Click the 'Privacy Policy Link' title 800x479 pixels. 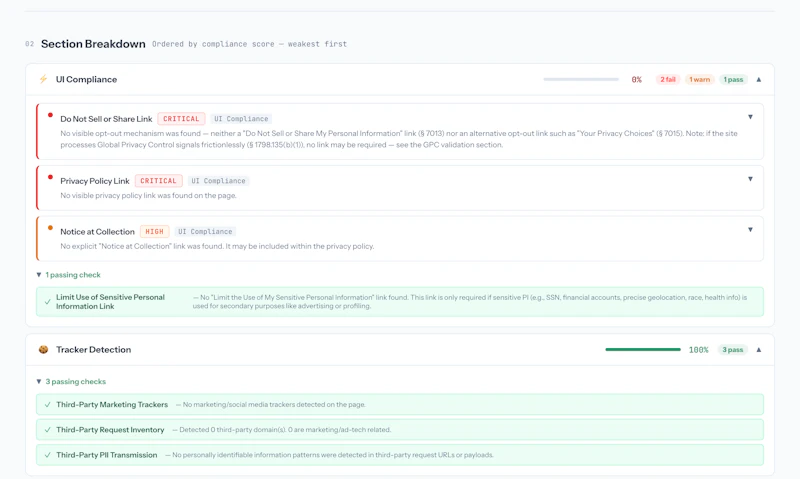95,181
